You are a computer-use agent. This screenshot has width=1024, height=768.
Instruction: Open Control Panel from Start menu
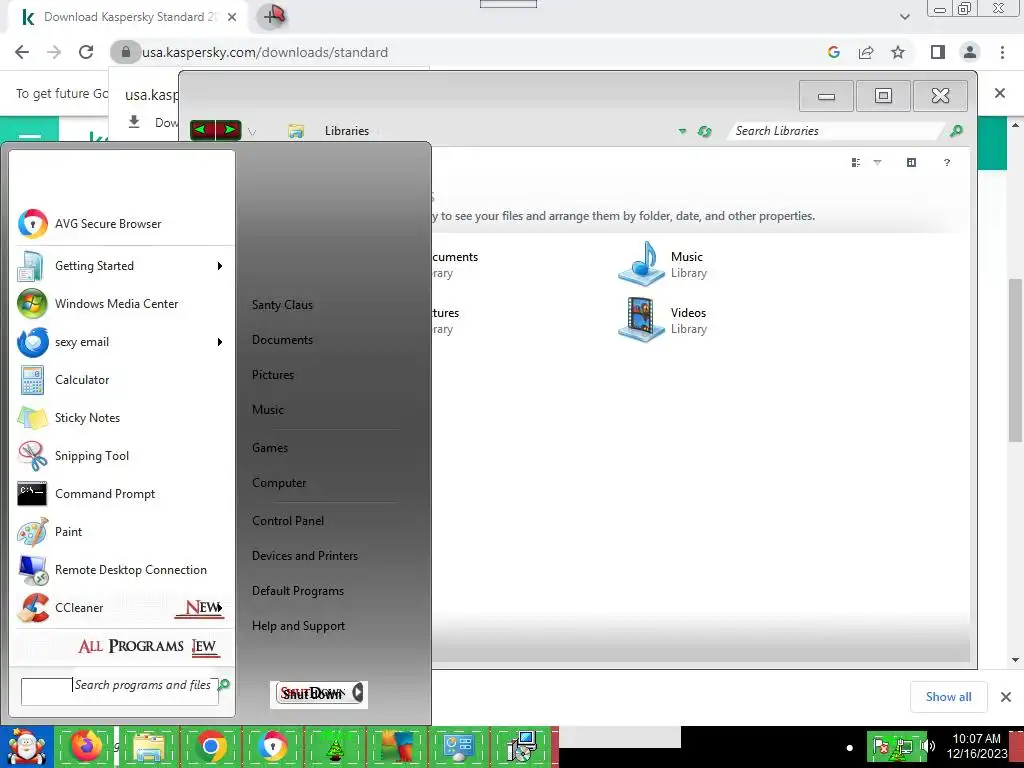(x=288, y=521)
